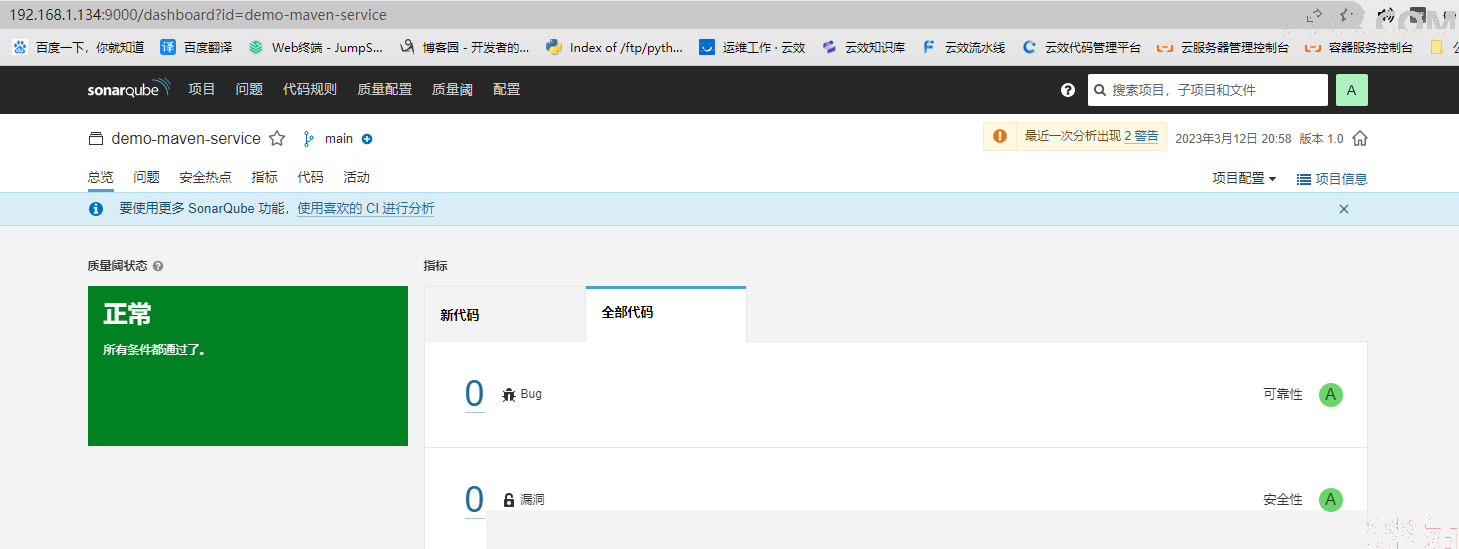Click the blue plus icon beside main
Image resolution: width=1459 pixels, height=549 pixels.
pos(367,139)
